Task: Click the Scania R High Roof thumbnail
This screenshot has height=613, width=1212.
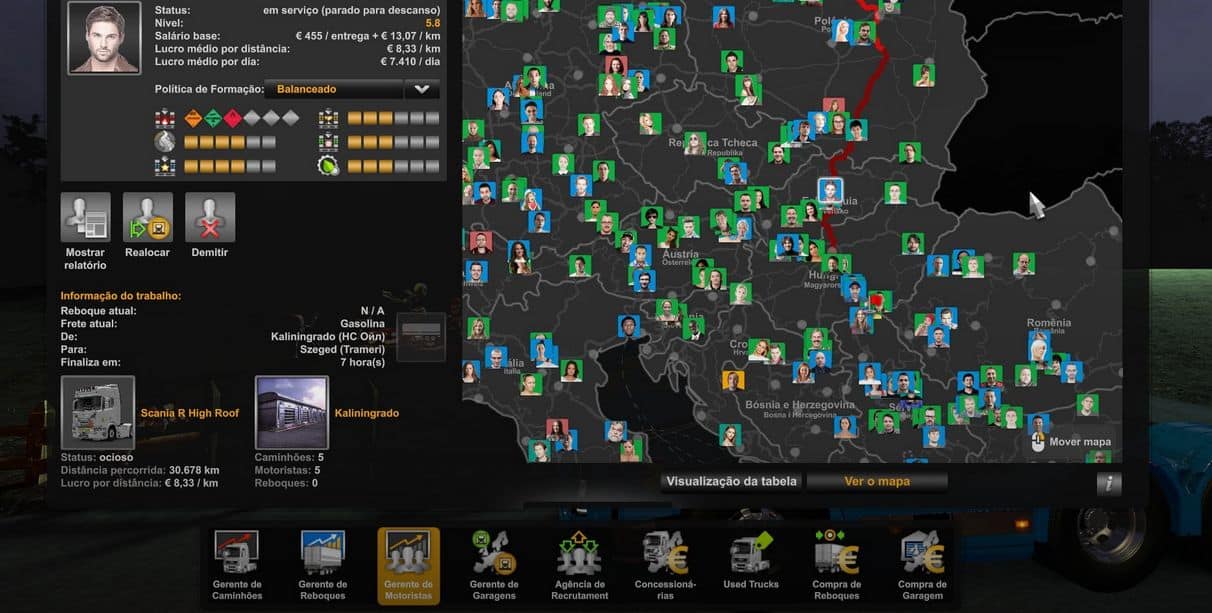Action: click(97, 413)
